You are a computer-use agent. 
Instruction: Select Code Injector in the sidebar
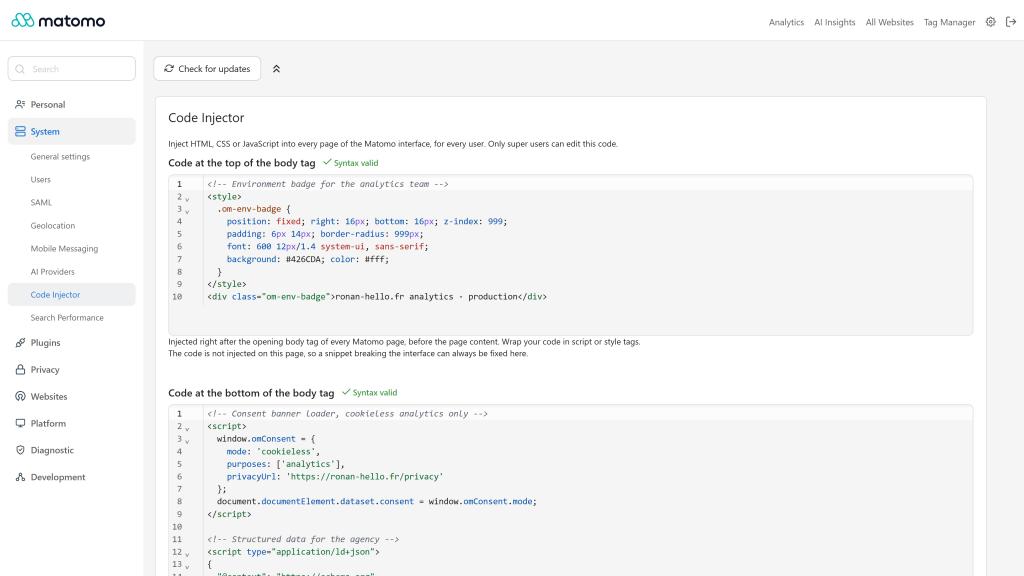72,295
